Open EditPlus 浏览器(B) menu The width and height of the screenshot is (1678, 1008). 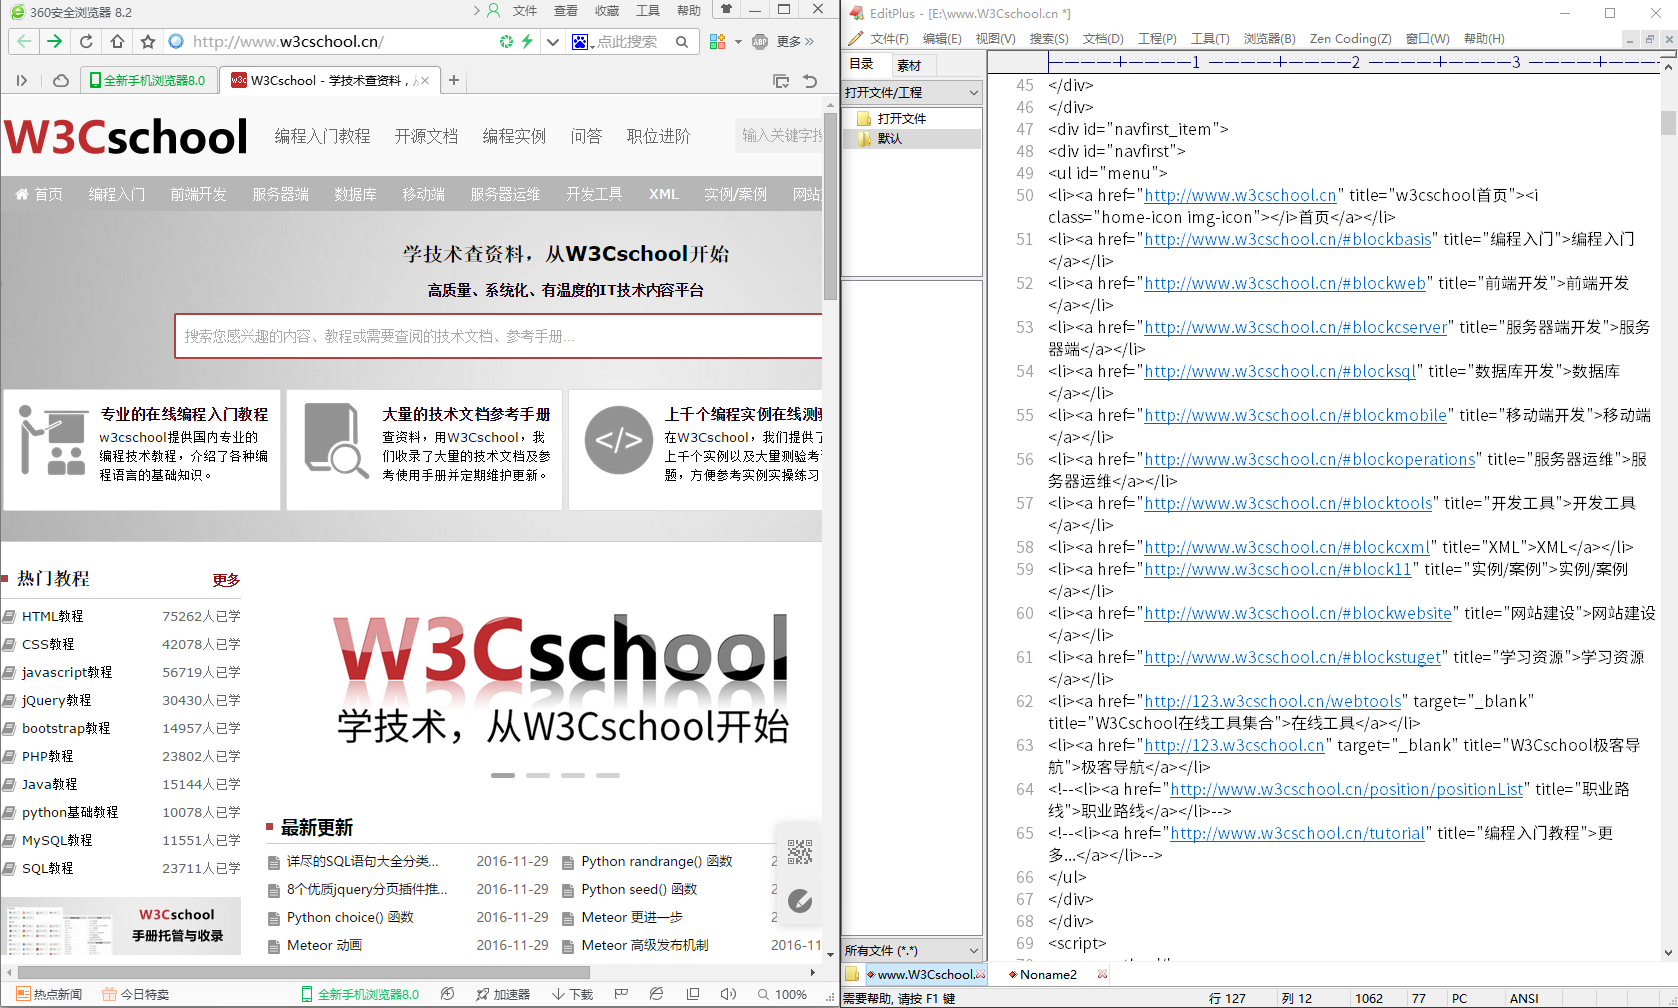[x=1269, y=38]
